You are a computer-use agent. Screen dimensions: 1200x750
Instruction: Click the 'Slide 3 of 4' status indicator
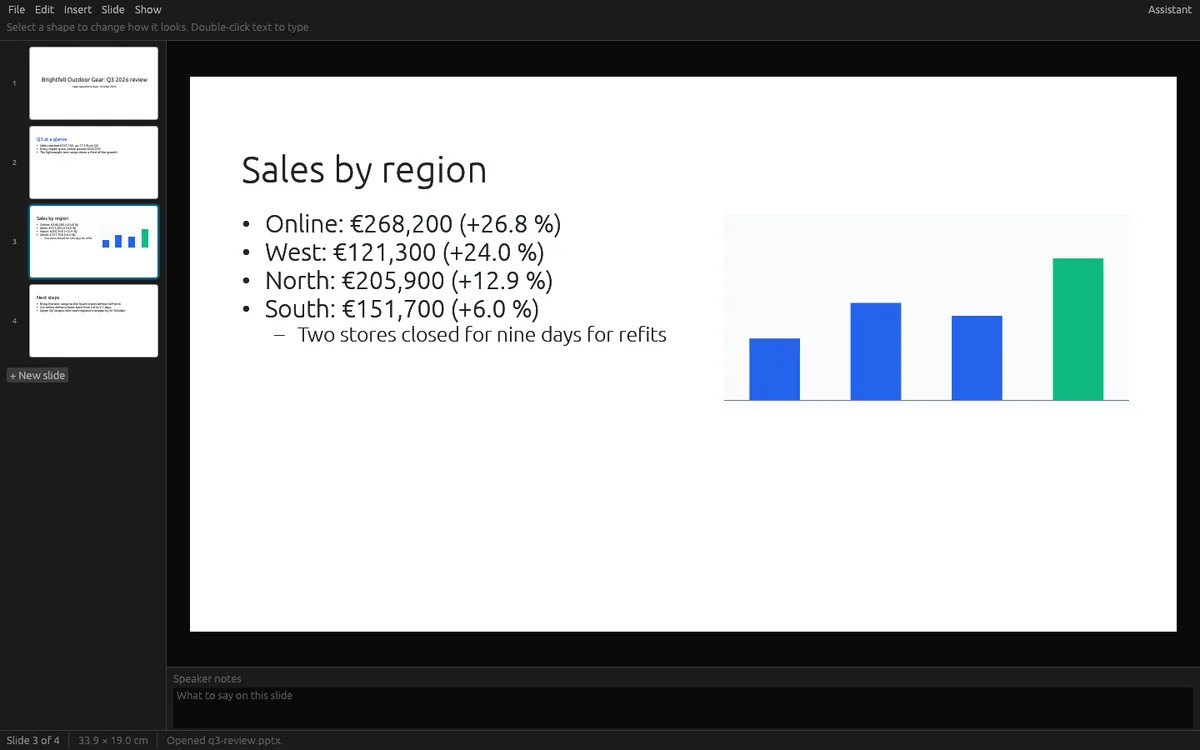pos(33,741)
